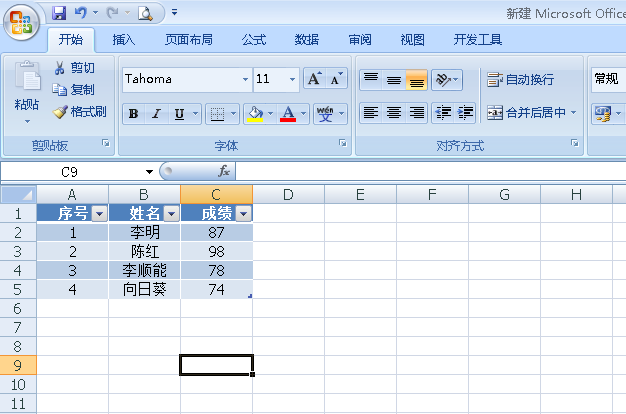
Task: Click the Format Painter brush icon
Action: coord(60,112)
